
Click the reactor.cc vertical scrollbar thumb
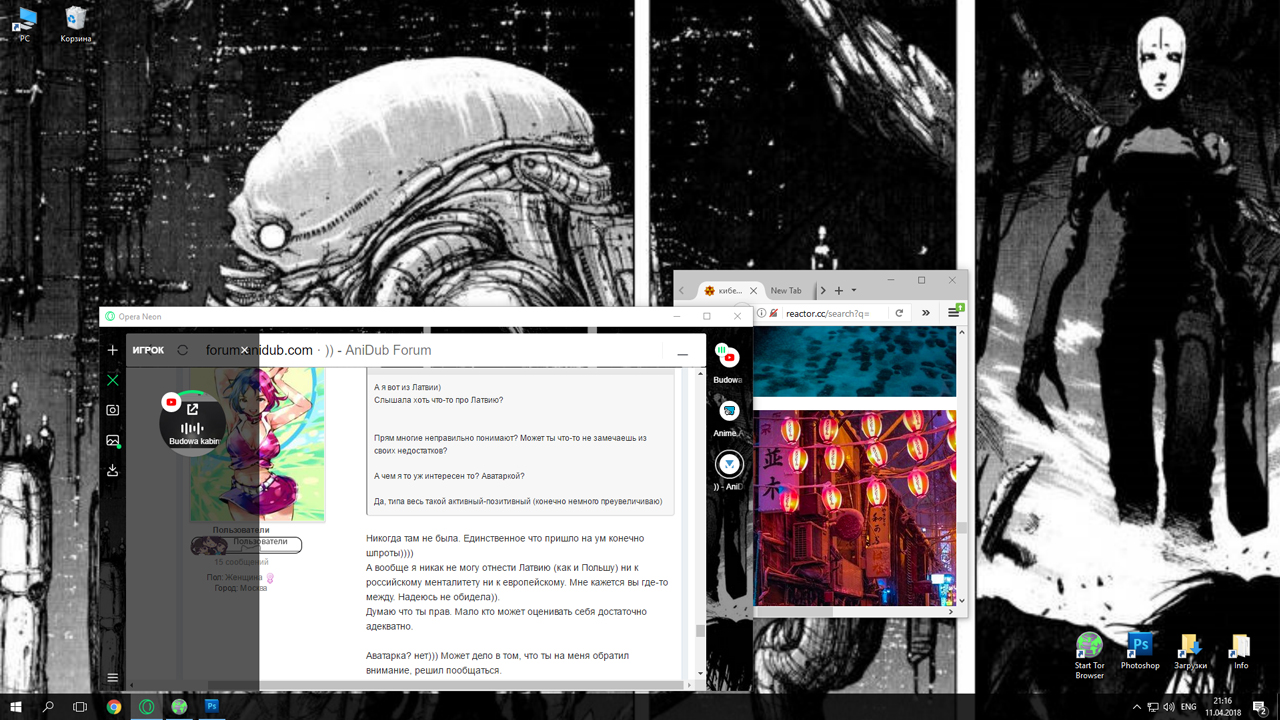coord(962,529)
